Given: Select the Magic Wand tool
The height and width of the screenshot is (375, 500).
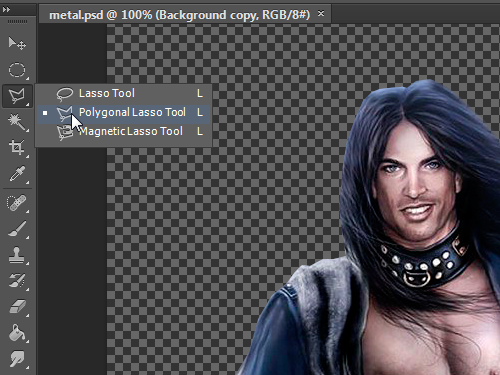Looking at the screenshot, I should pyautogui.click(x=17, y=122).
